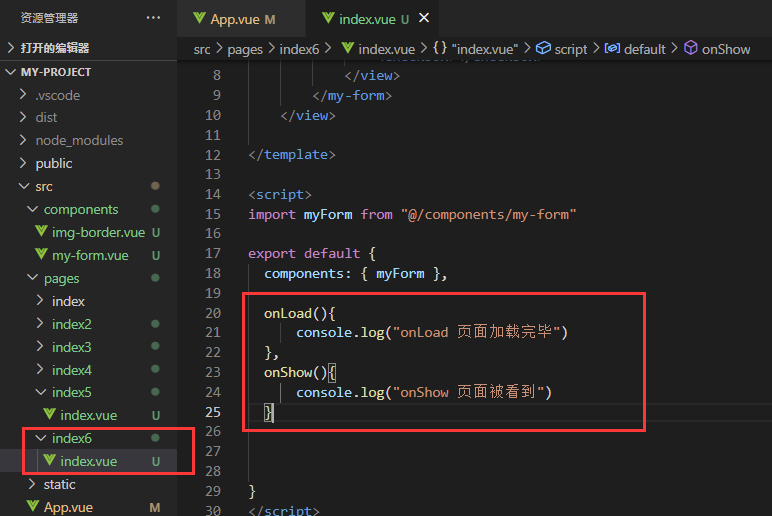Click the M status badge beside explorer App.vue
The height and width of the screenshot is (516, 772).
coord(155,508)
